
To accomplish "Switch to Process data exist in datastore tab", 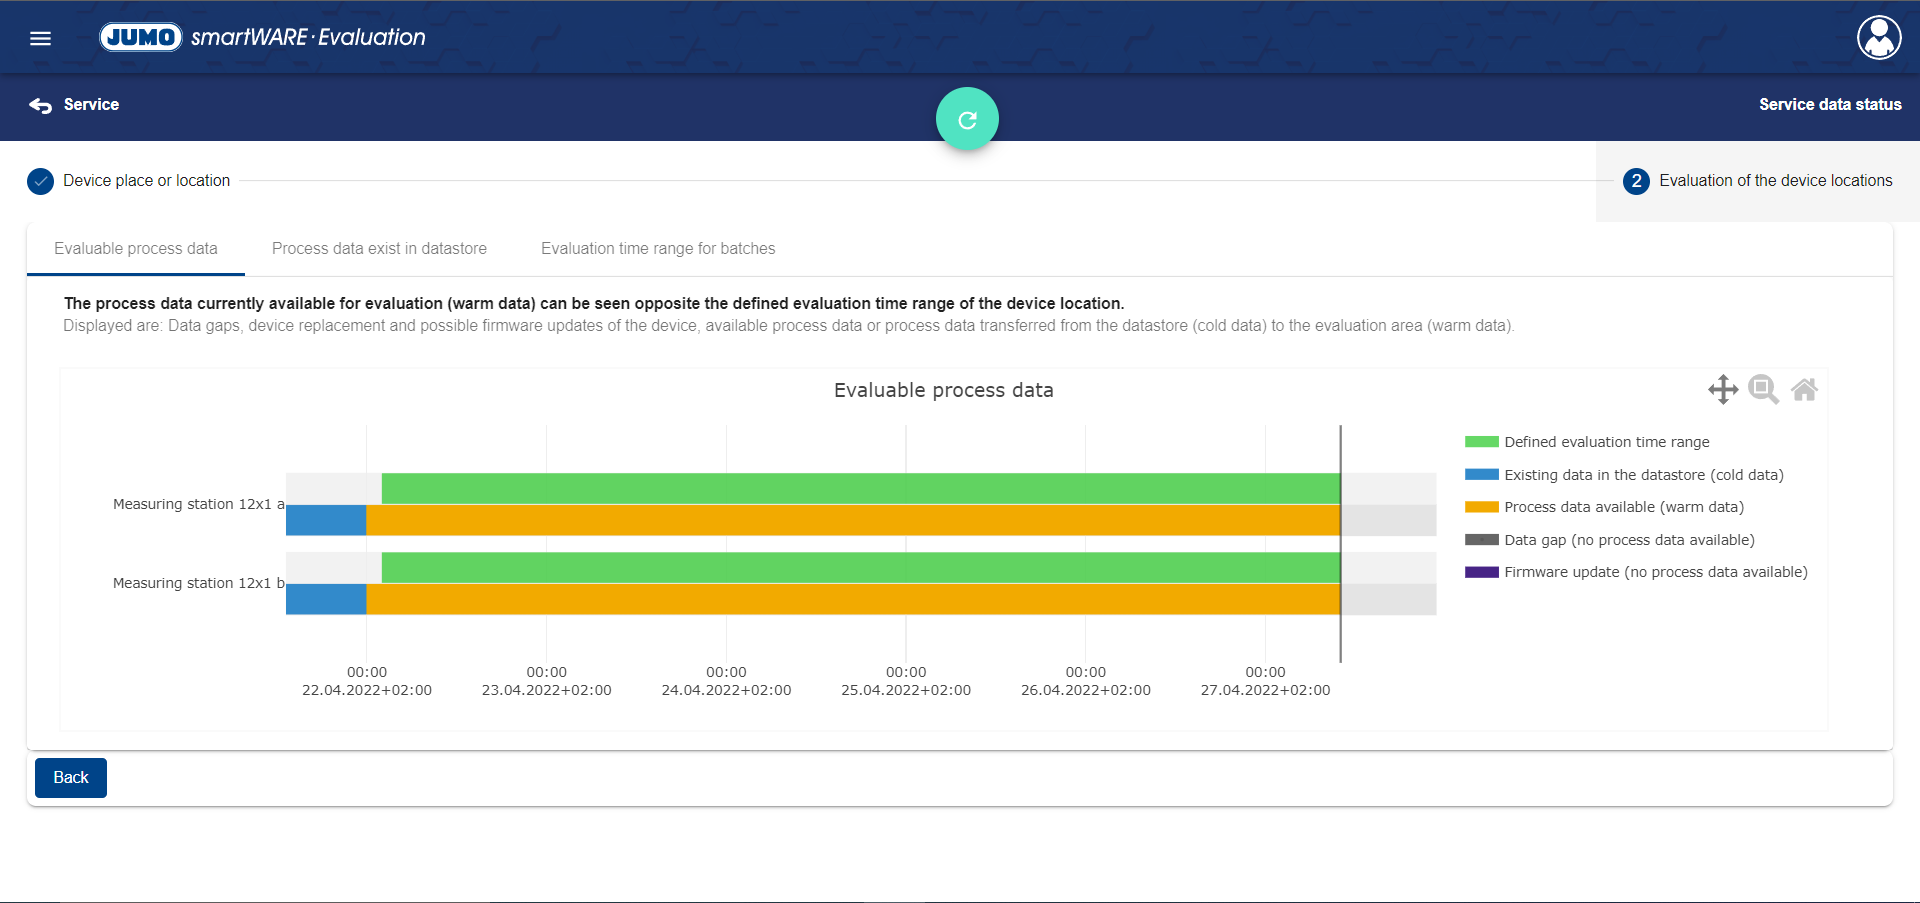I will [x=379, y=249].
